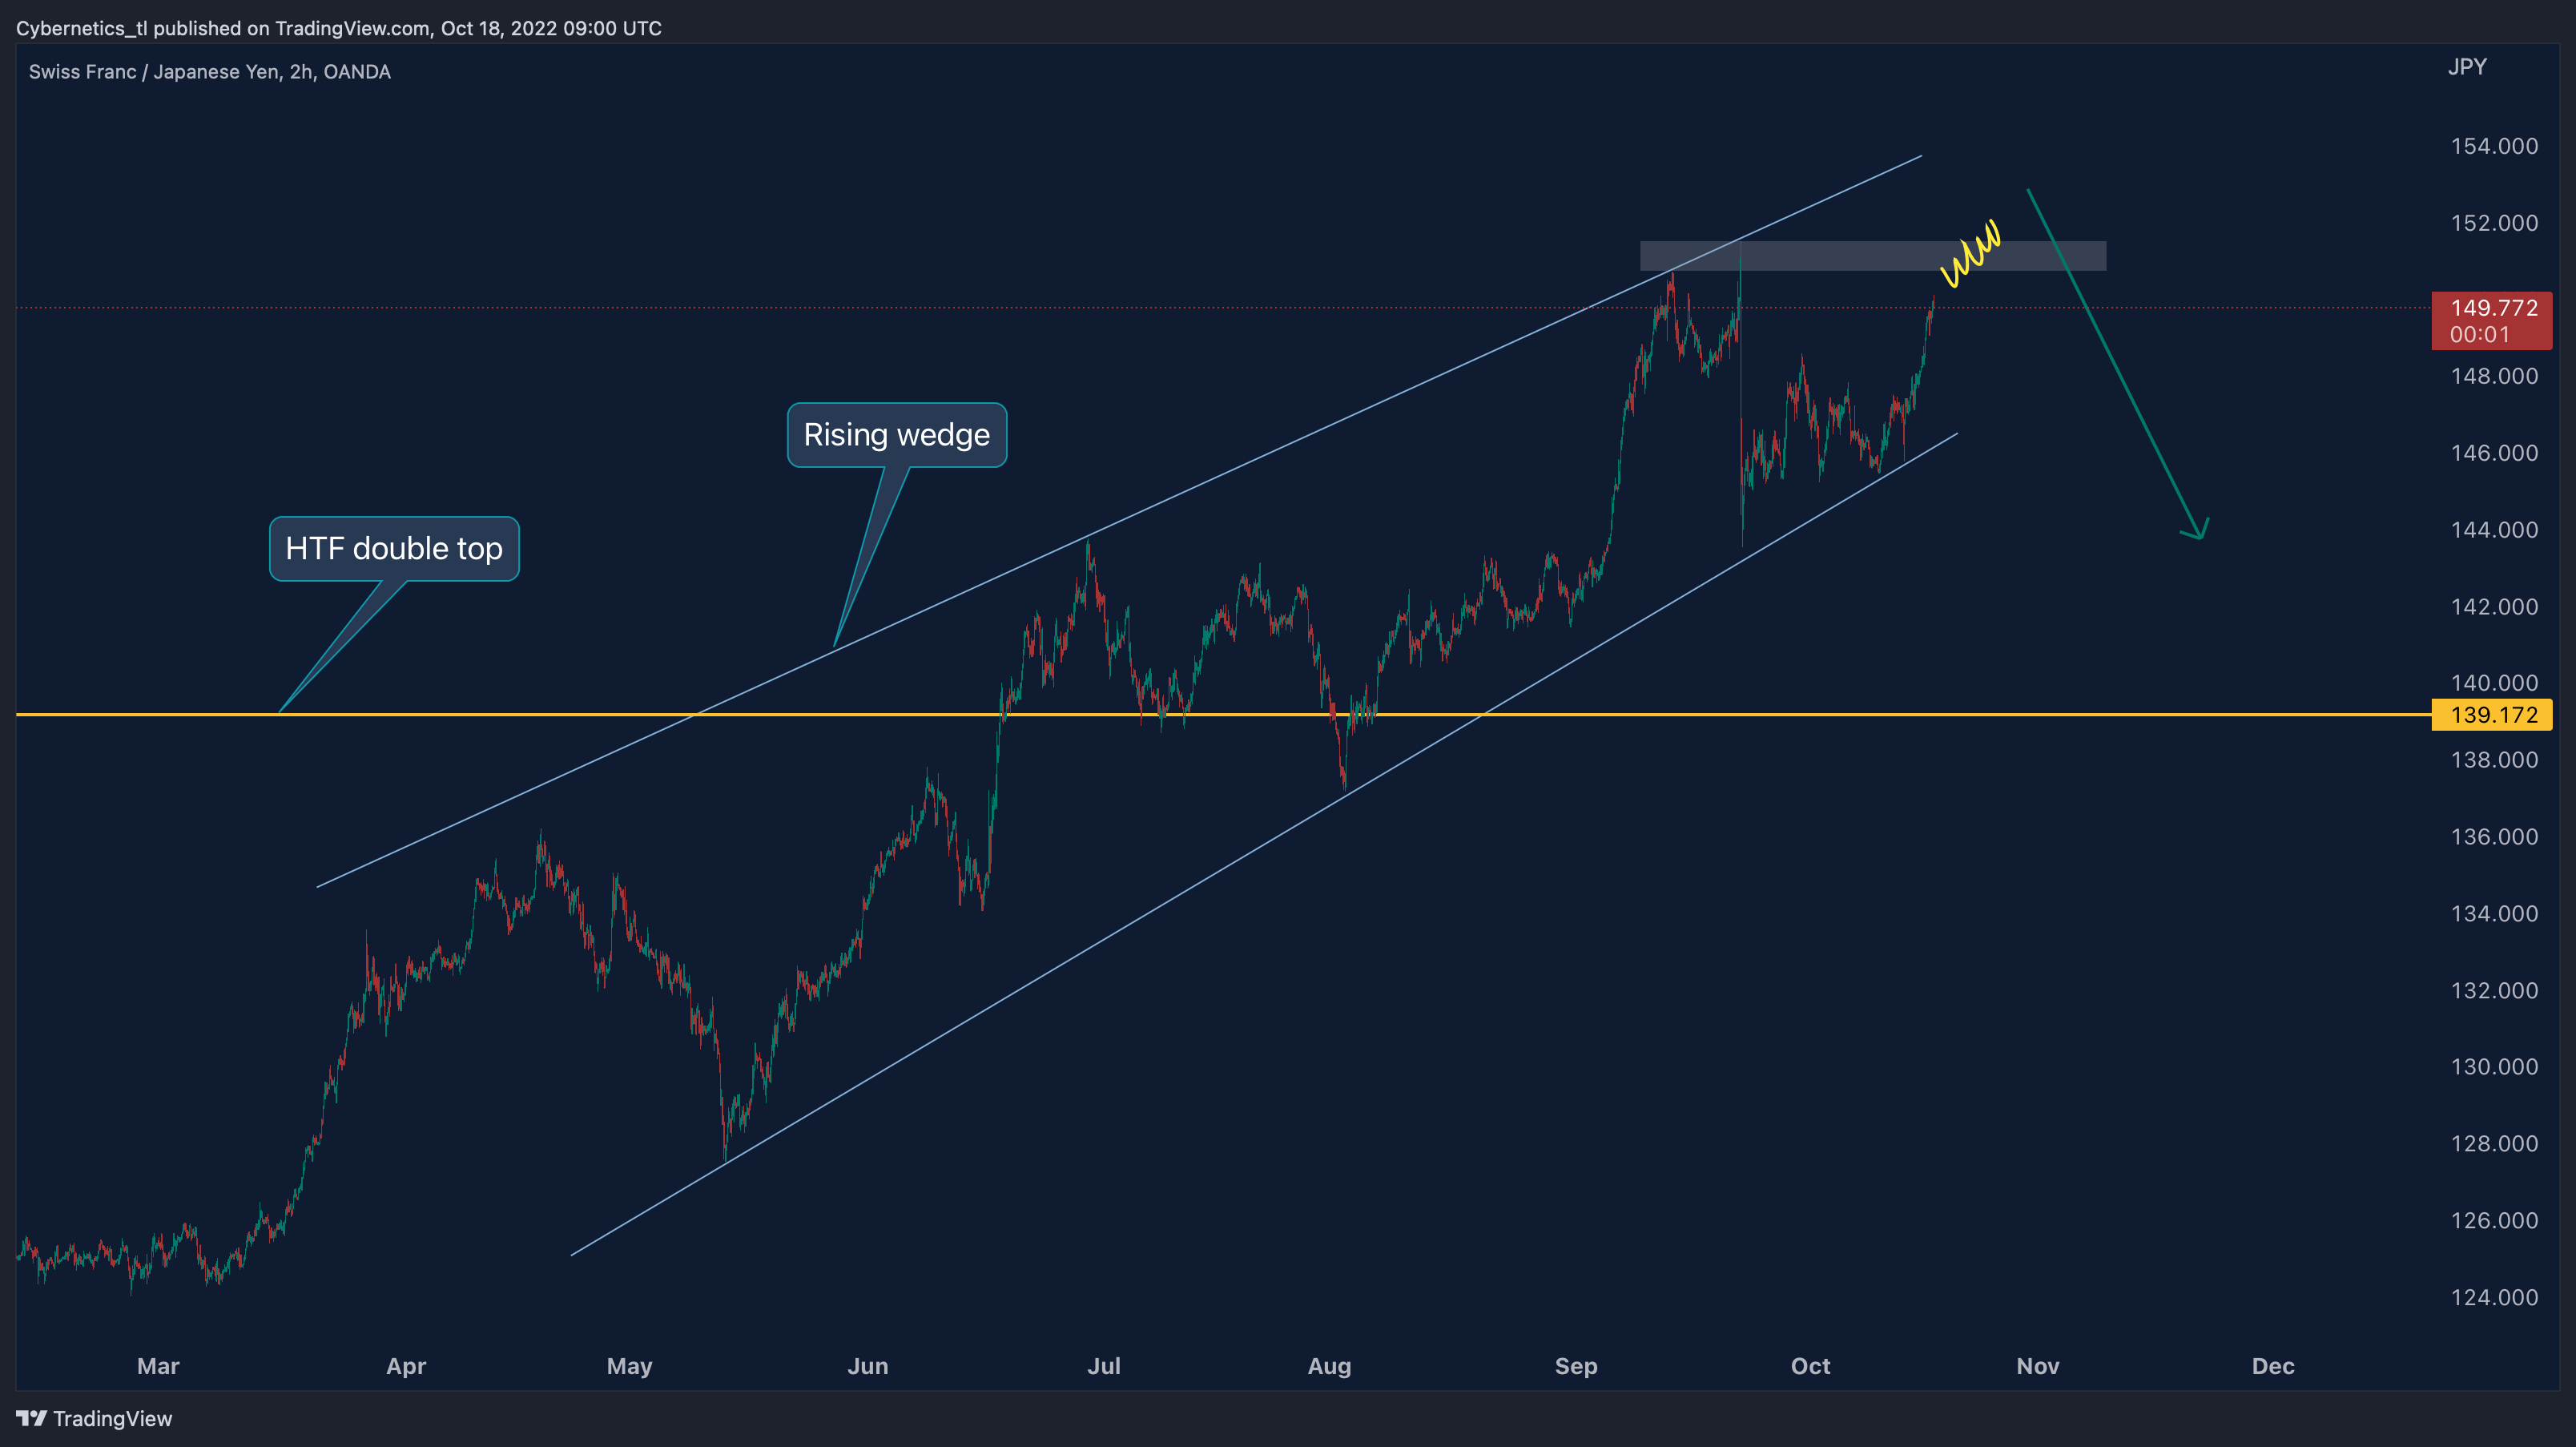Click the Oct label on time axis
The image size is (2576, 1447).
(x=1810, y=1366)
